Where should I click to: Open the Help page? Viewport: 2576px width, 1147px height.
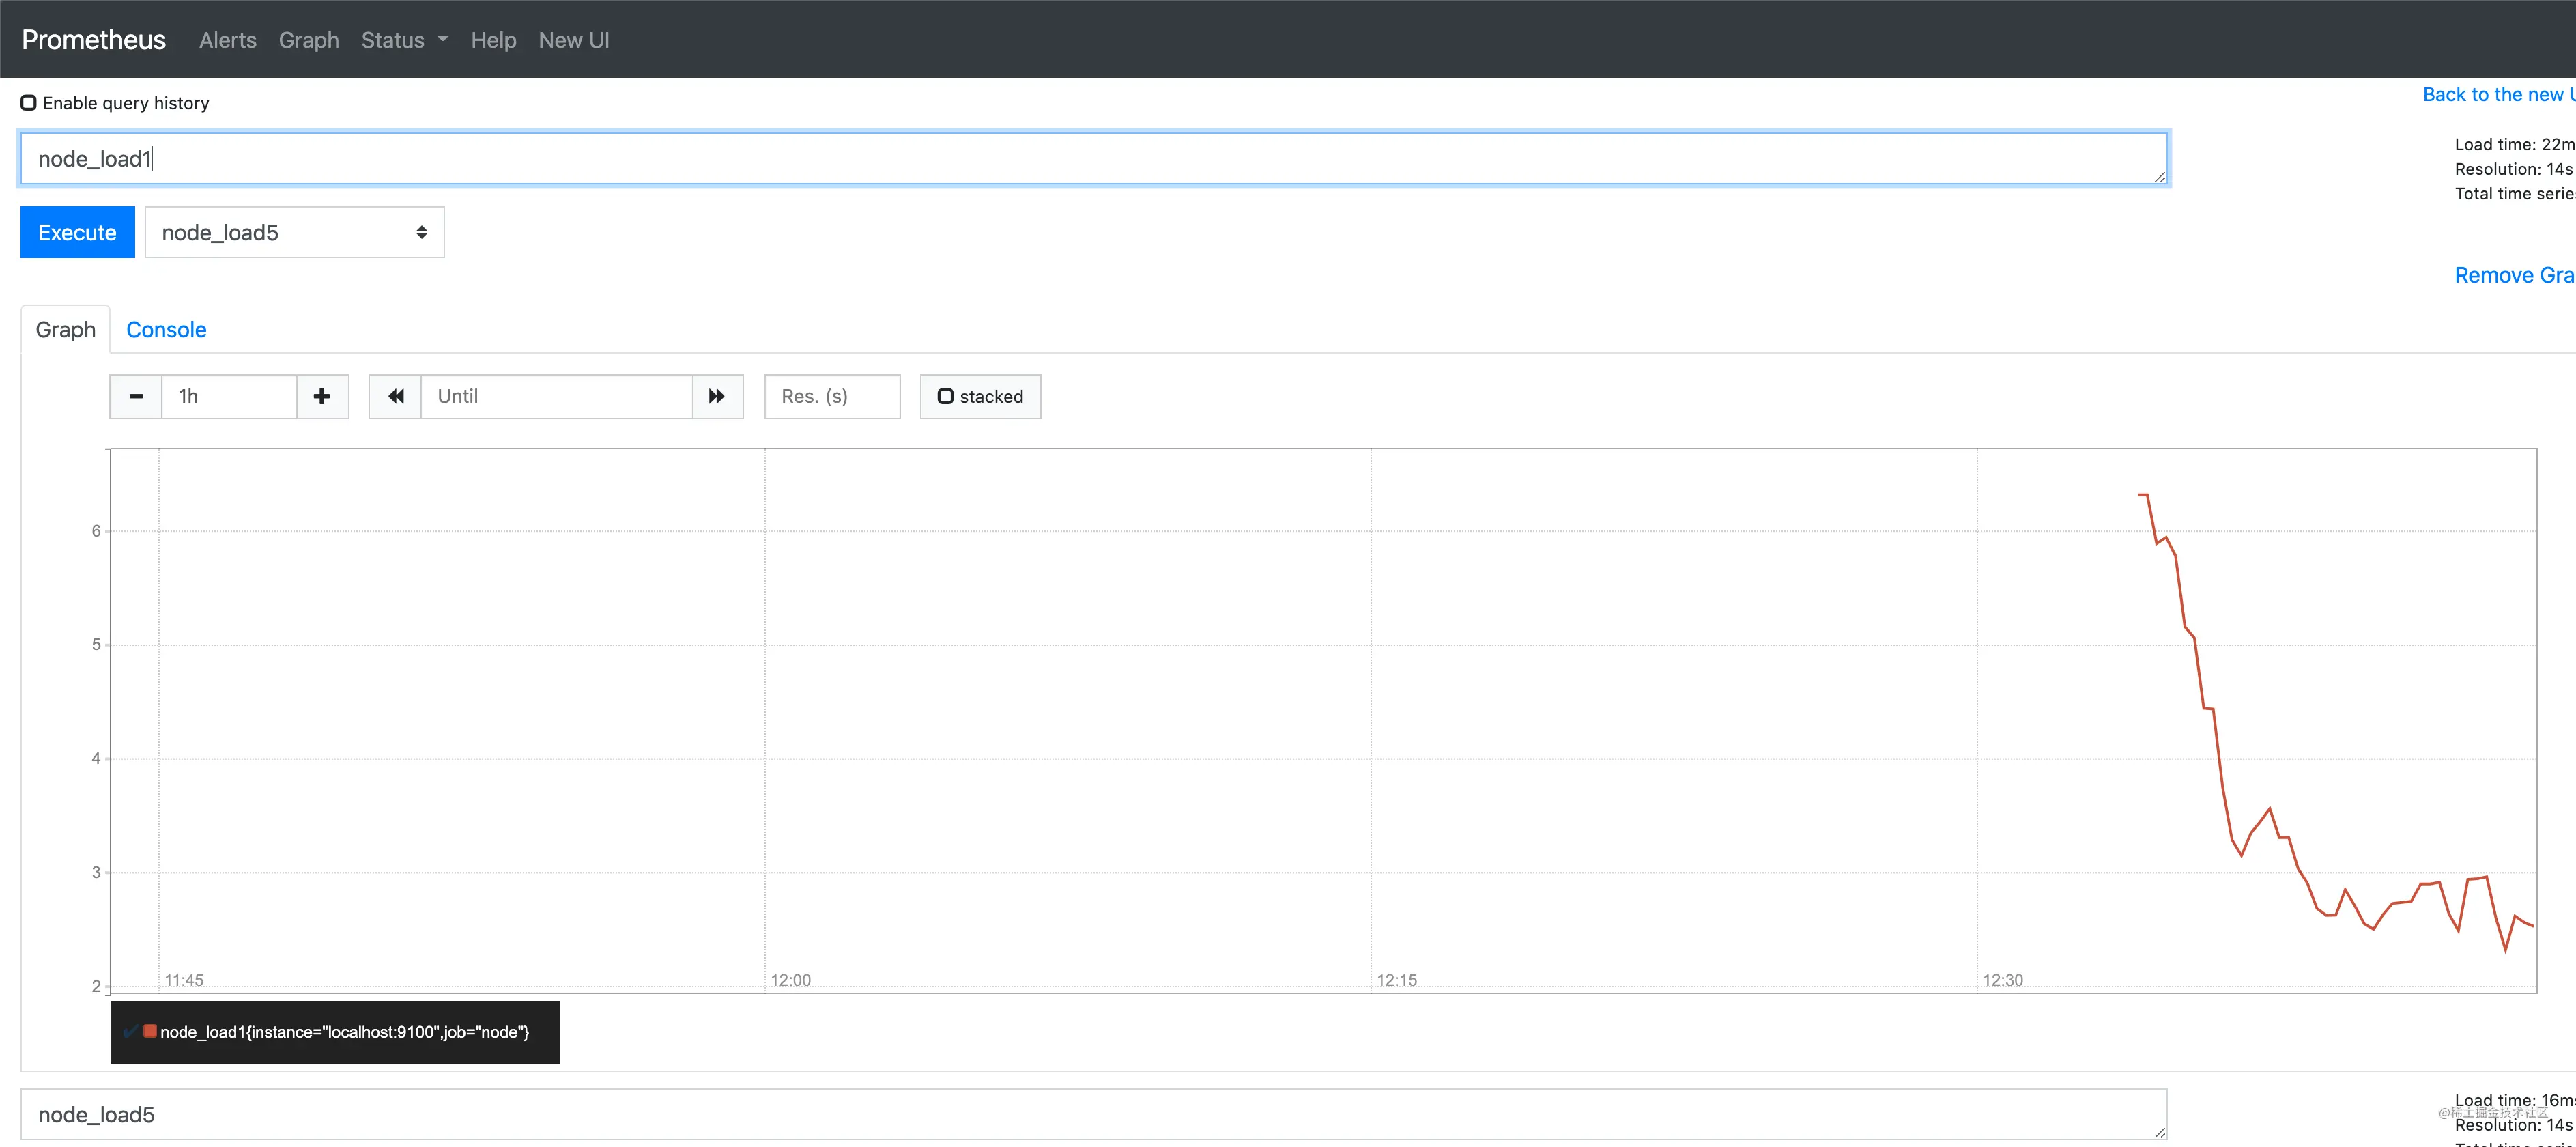494,40
